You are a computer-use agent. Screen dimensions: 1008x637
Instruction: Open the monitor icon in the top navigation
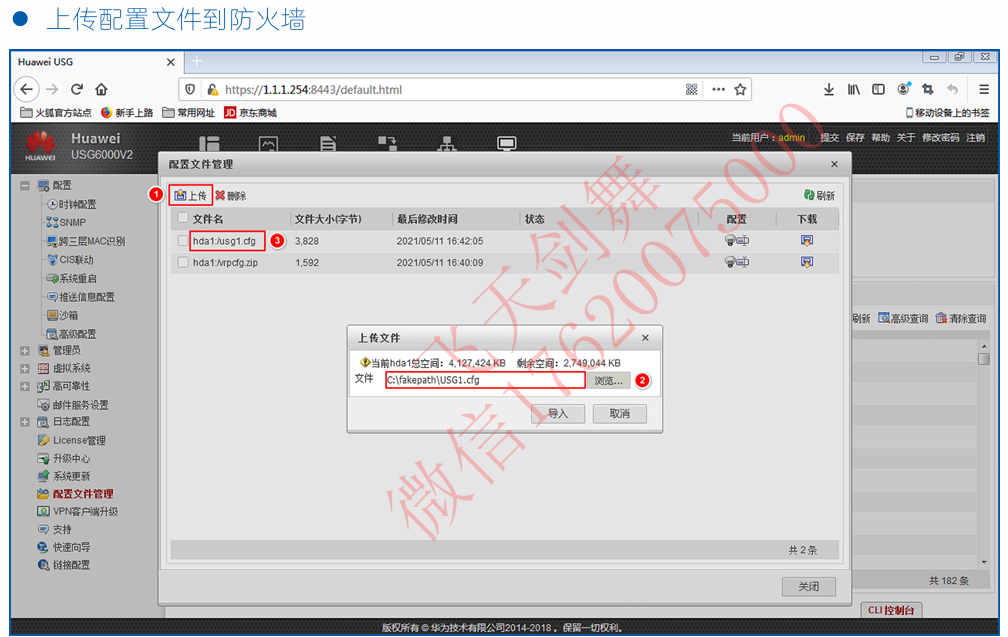268,143
